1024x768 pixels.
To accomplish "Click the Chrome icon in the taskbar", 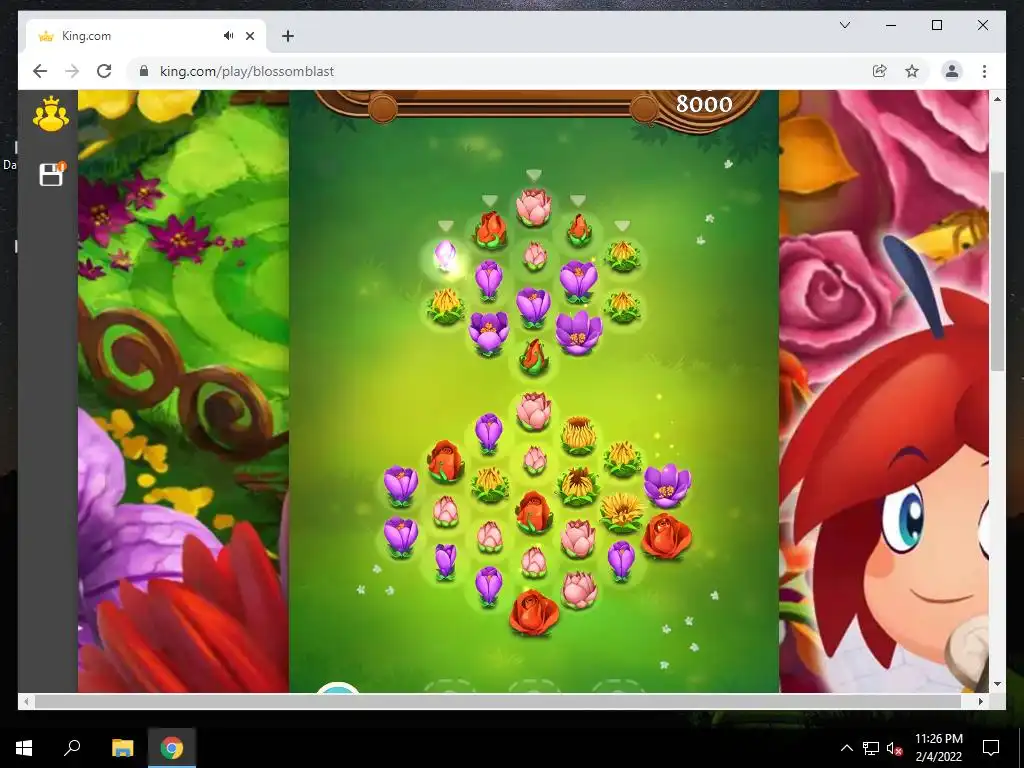I will pyautogui.click(x=171, y=748).
